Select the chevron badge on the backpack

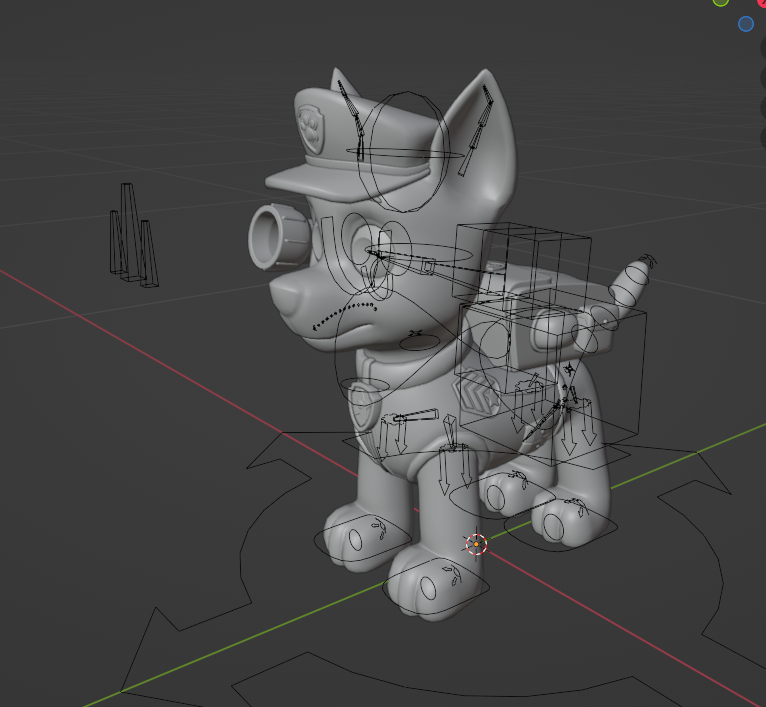pos(476,392)
